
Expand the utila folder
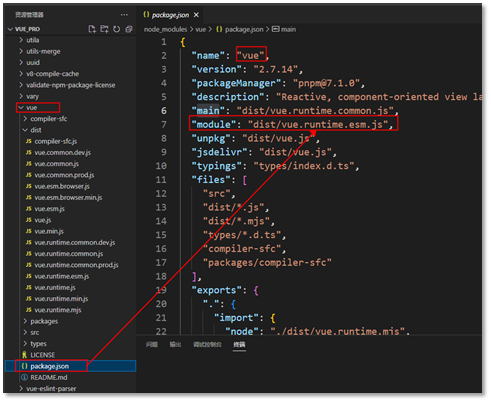(33, 40)
